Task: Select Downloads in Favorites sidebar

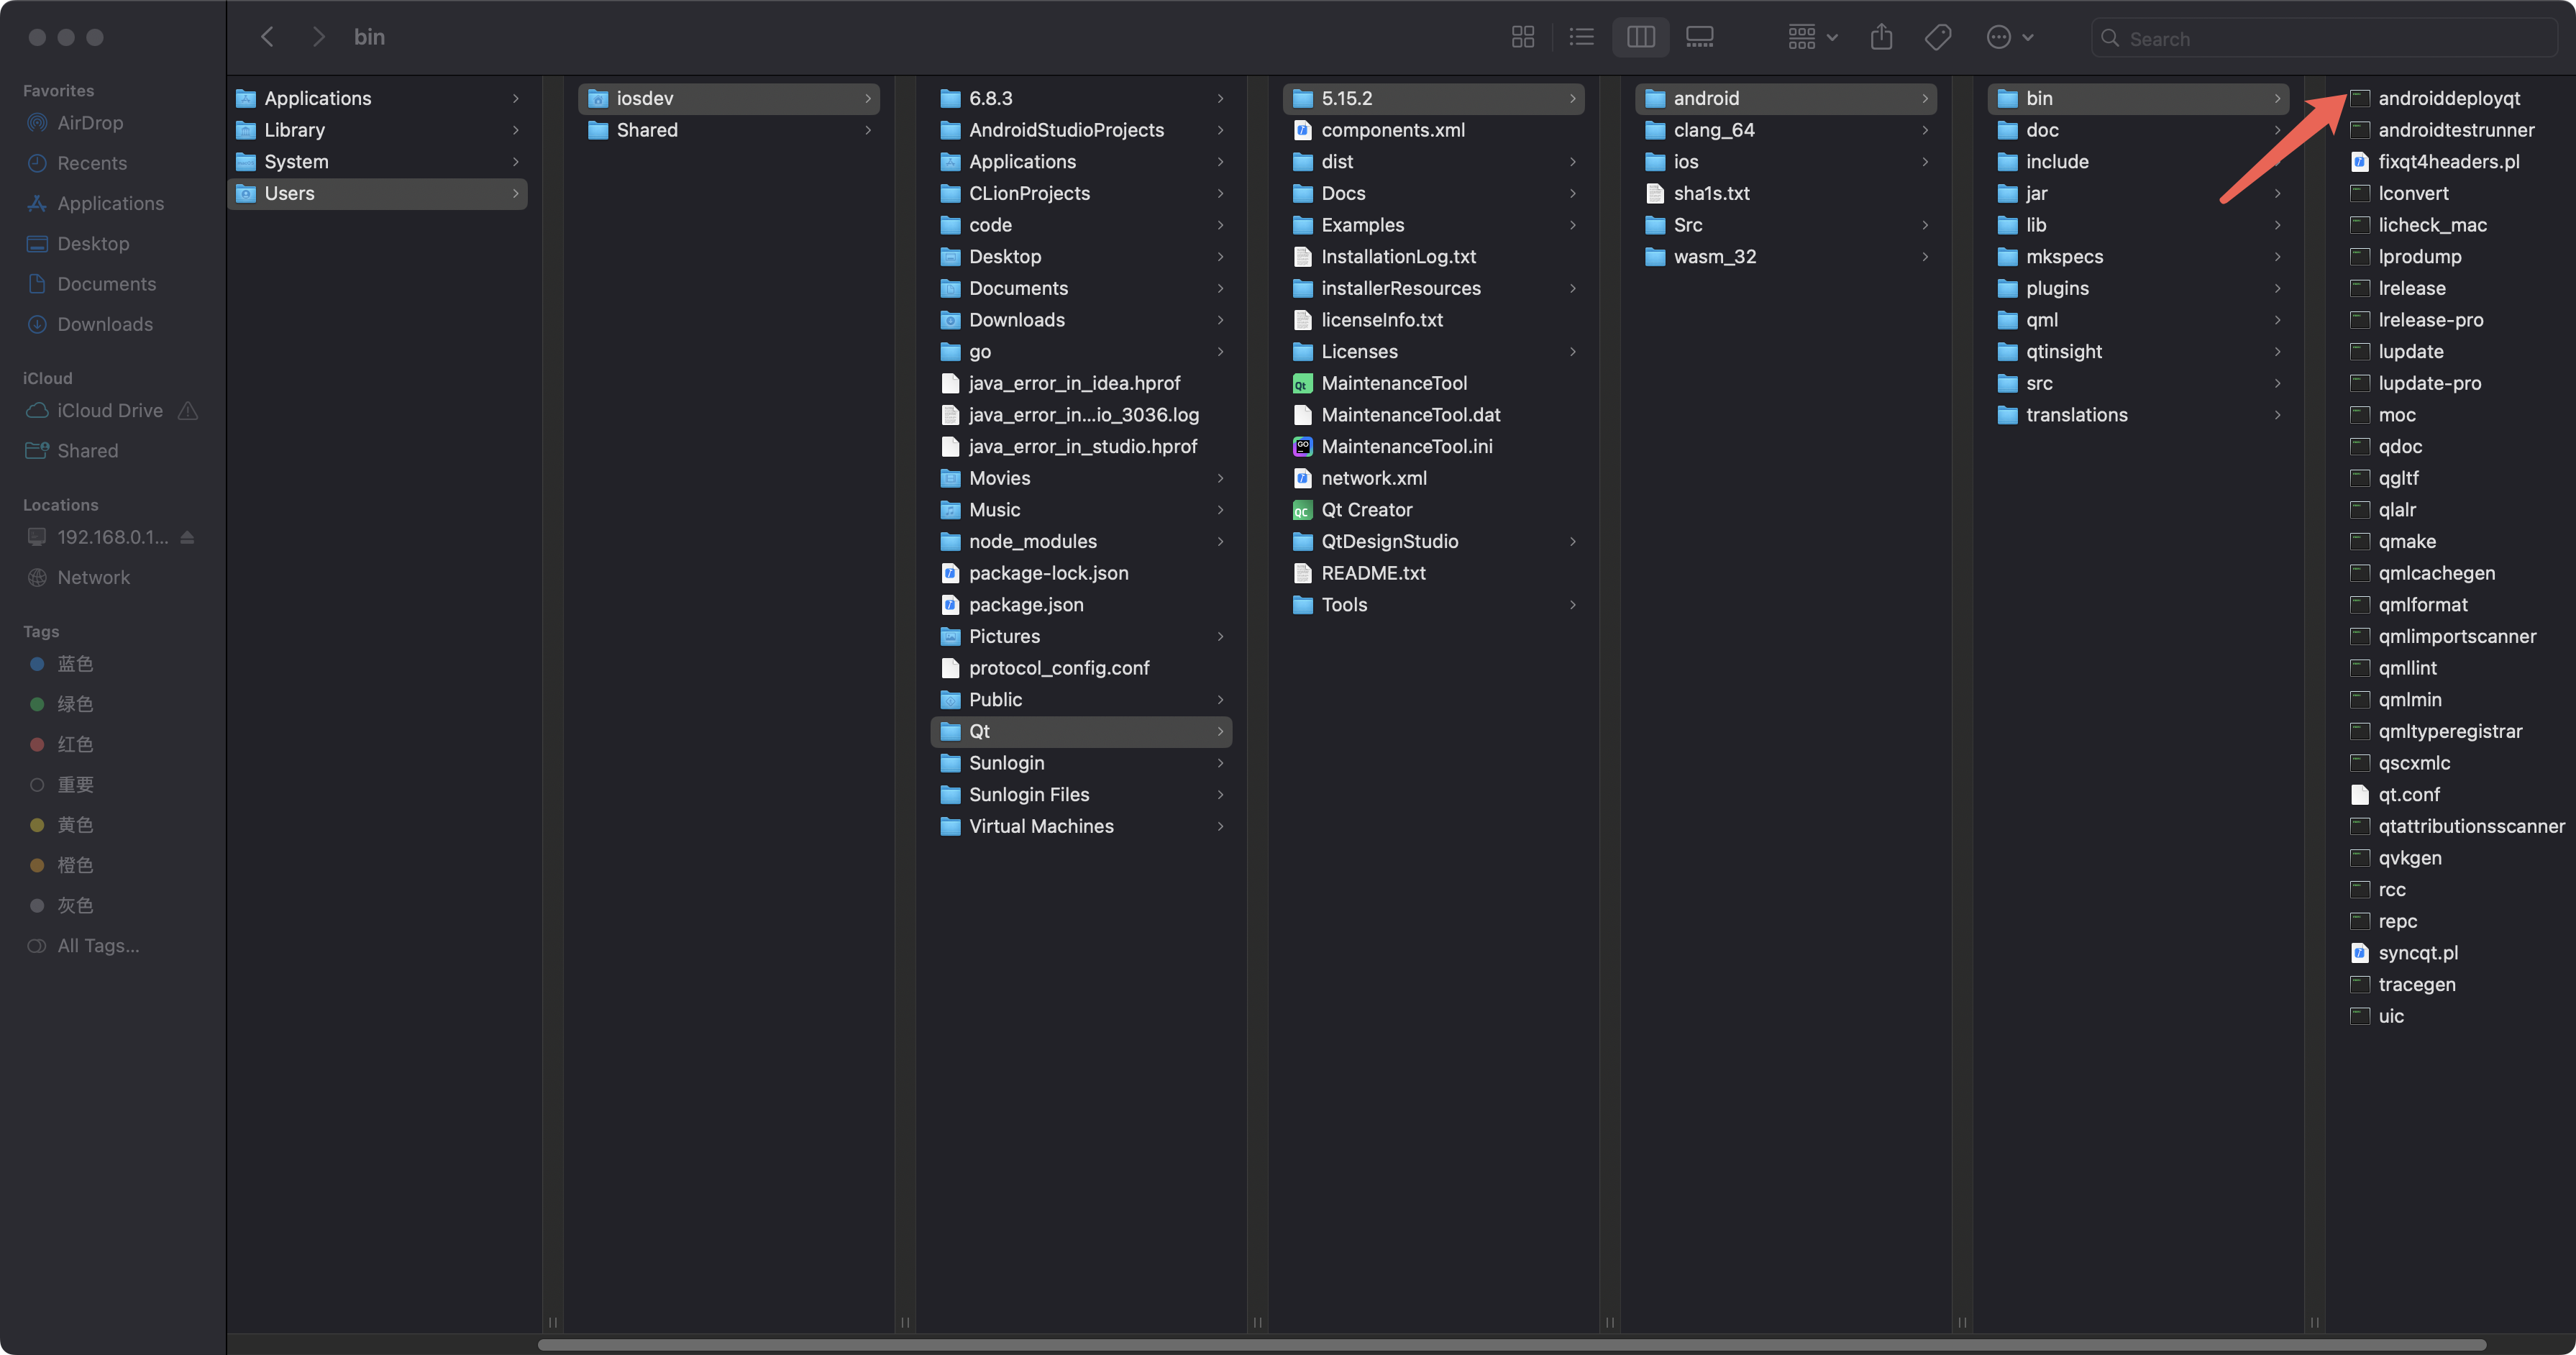Action: (x=105, y=324)
